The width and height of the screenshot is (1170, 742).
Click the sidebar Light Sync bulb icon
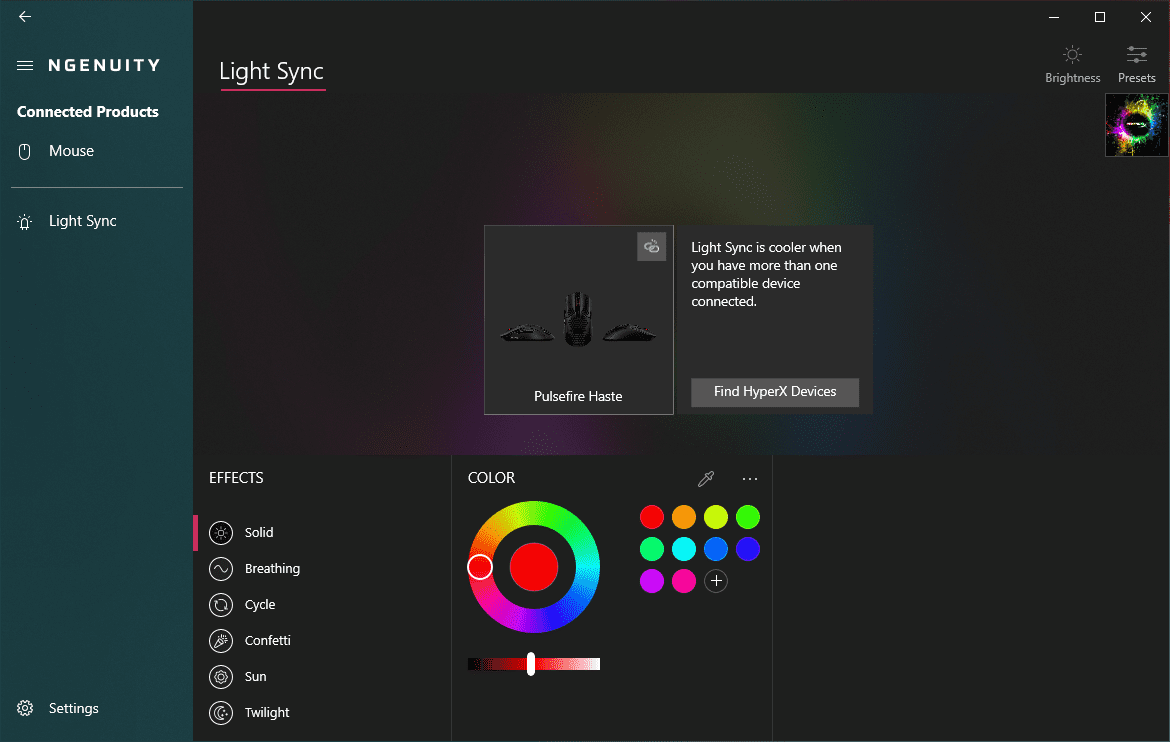tap(25, 222)
